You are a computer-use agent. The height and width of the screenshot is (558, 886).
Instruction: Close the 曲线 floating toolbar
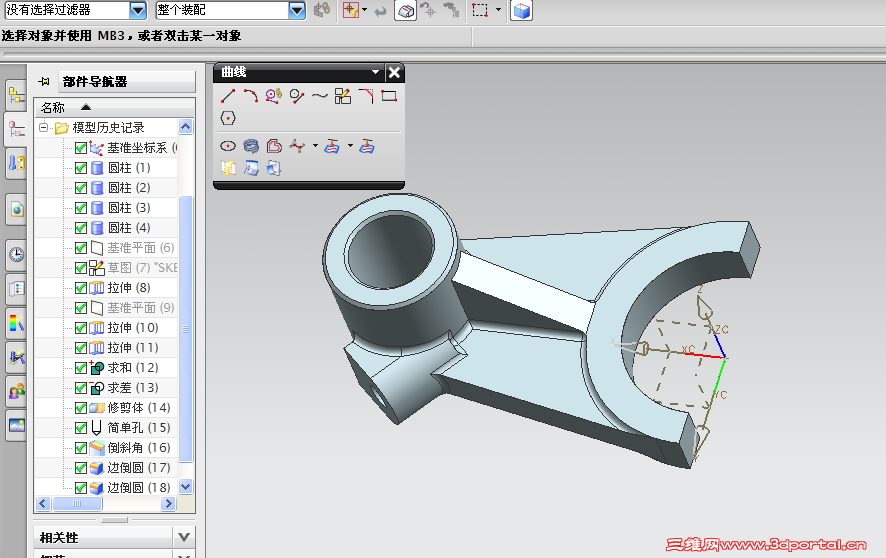coord(394,72)
